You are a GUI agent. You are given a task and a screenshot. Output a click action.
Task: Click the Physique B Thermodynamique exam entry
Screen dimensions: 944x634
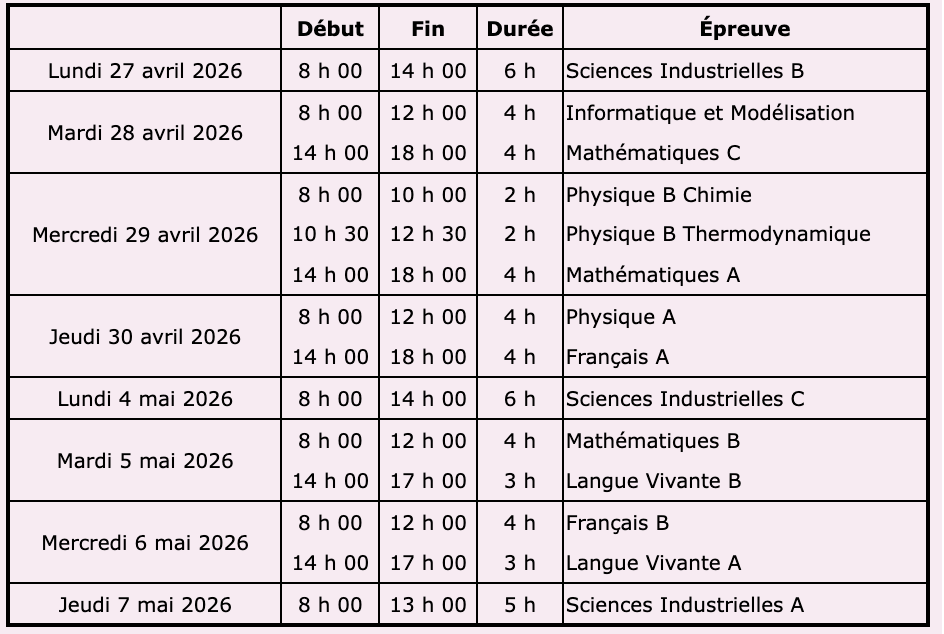click(x=718, y=235)
